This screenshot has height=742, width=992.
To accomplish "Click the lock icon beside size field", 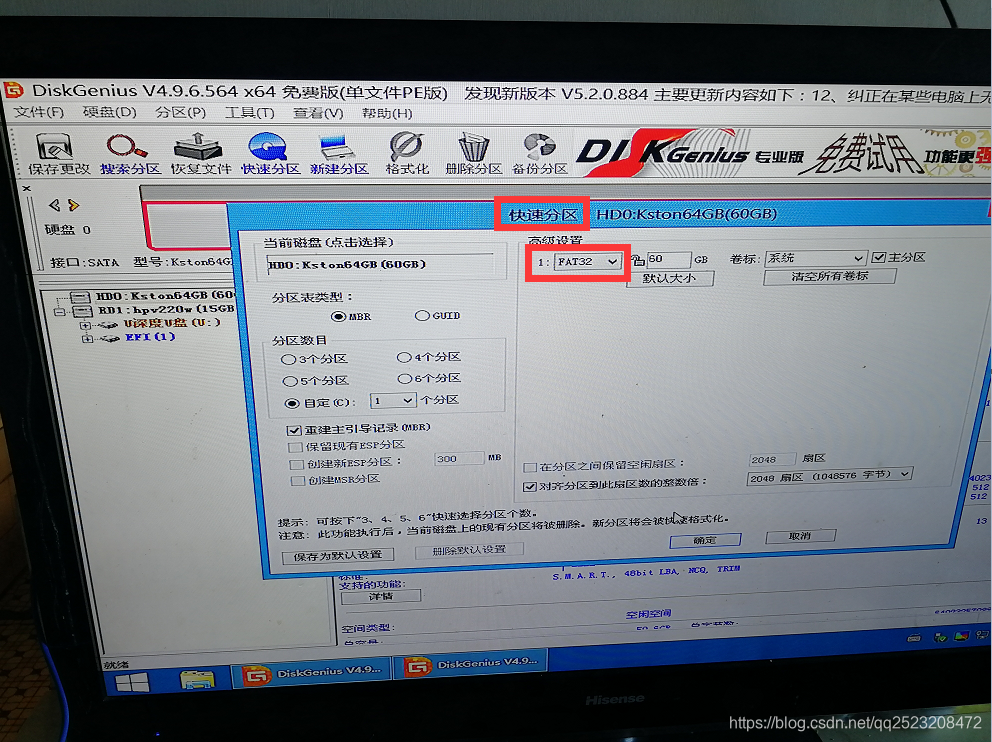I will click(637, 259).
